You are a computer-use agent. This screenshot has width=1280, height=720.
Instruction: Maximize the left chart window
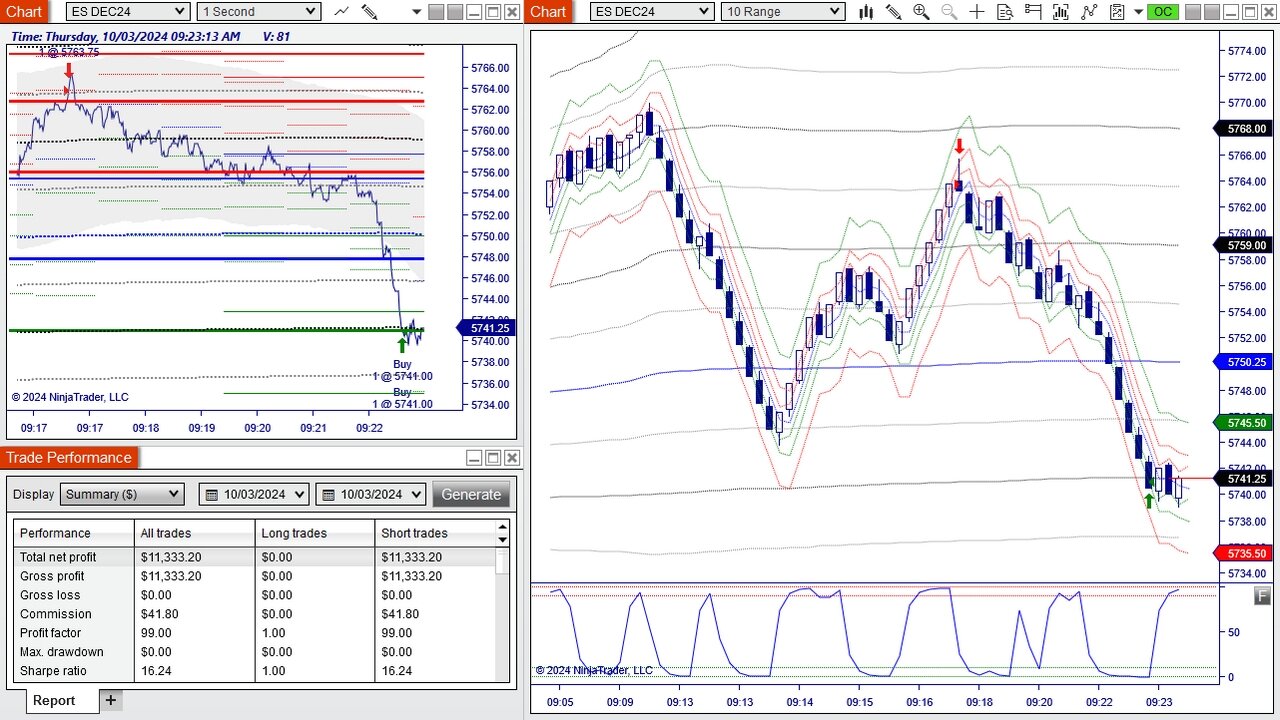pyautogui.click(x=493, y=12)
